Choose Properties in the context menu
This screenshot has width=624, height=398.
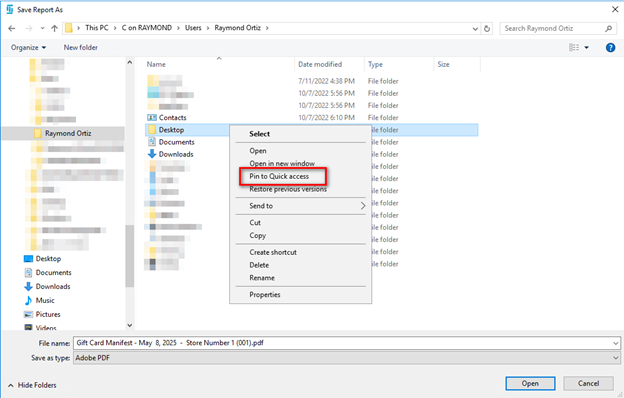(265, 295)
